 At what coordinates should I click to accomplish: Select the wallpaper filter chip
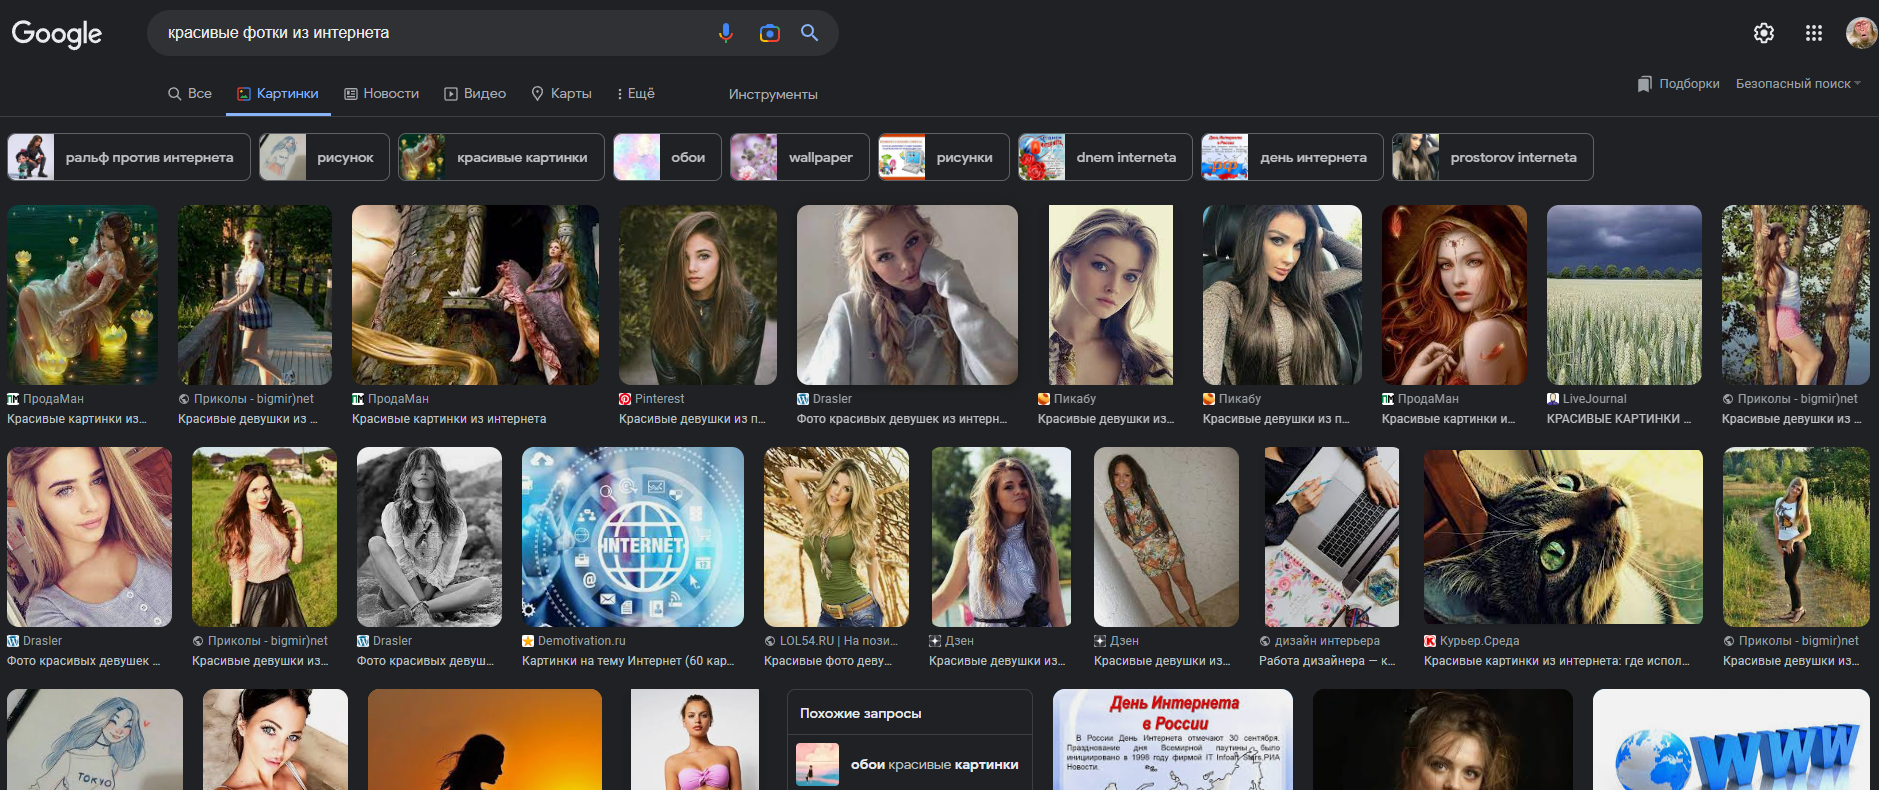coord(800,157)
